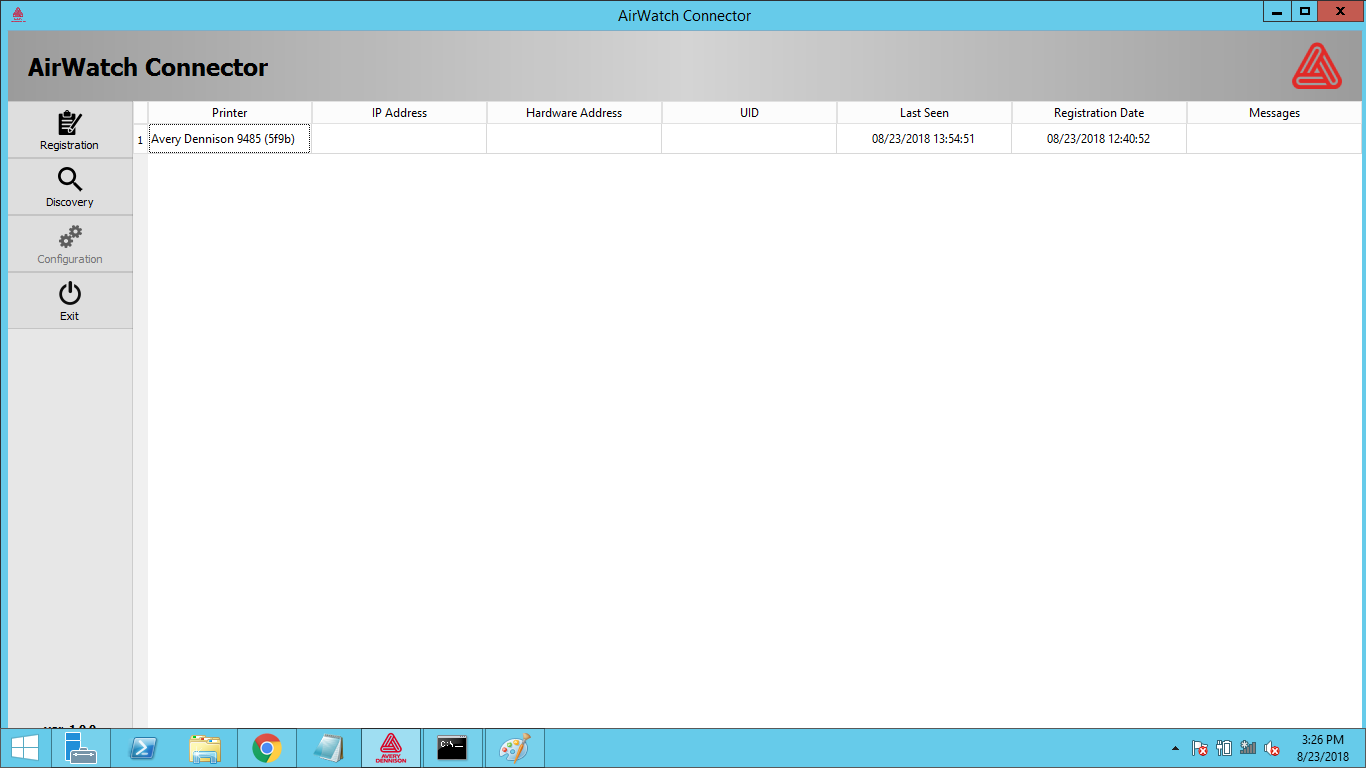The height and width of the screenshot is (768, 1366).
Task: Open Server Manager from taskbar
Action: [80, 748]
